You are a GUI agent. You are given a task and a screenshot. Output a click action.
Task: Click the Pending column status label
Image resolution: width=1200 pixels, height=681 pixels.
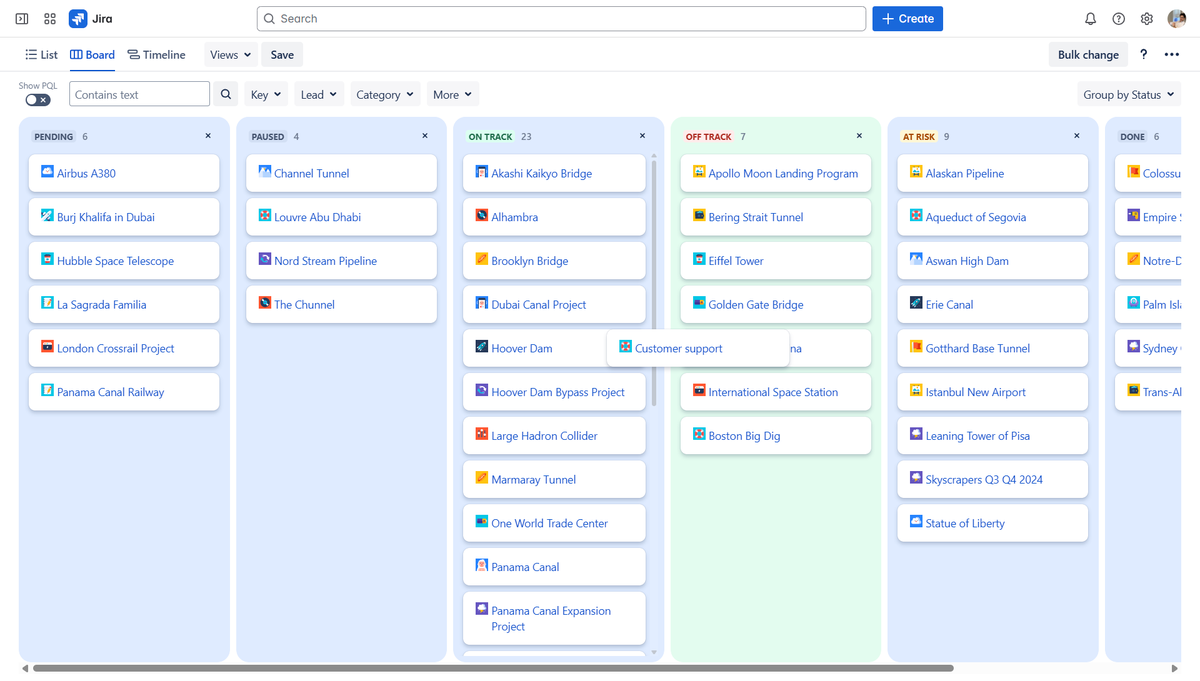point(53,136)
